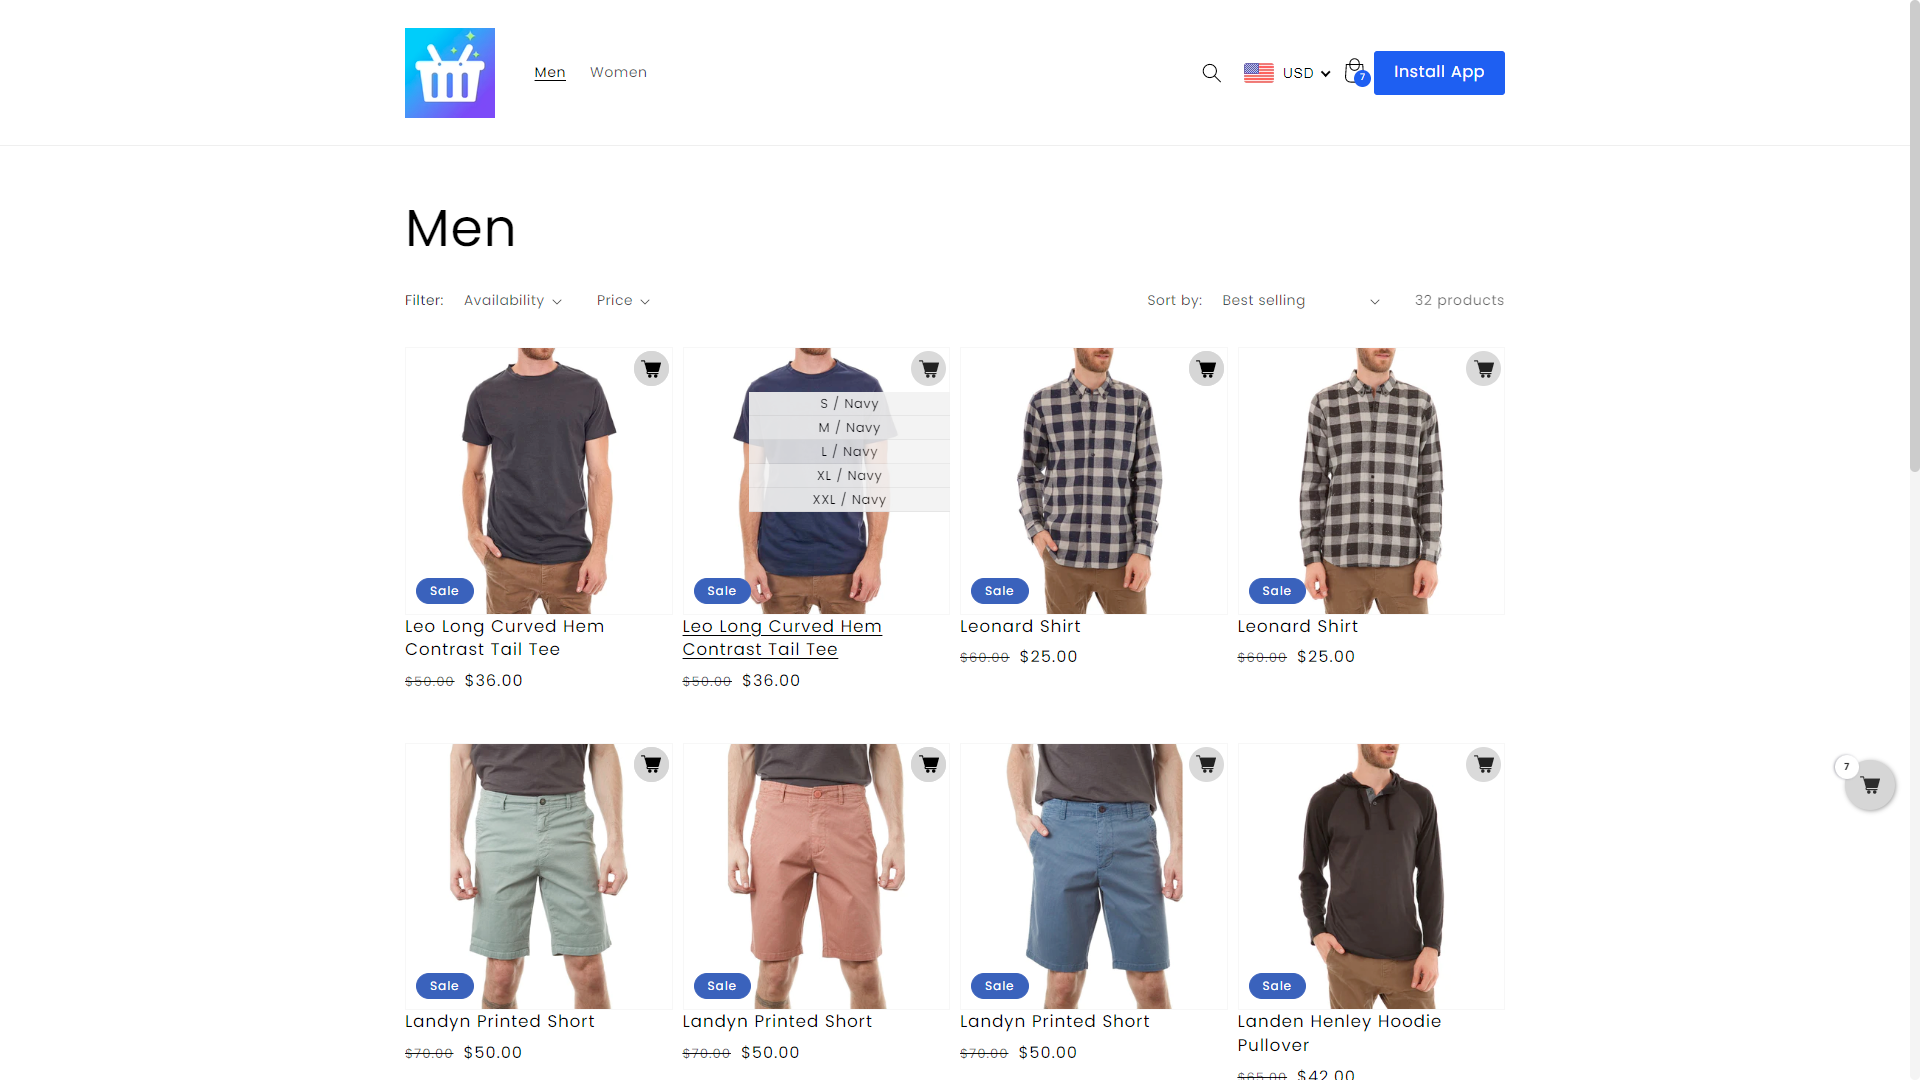Quick-add the blue Landyn Printed Short
Image resolution: width=1920 pixels, height=1080 pixels.
[x=1206, y=765]
